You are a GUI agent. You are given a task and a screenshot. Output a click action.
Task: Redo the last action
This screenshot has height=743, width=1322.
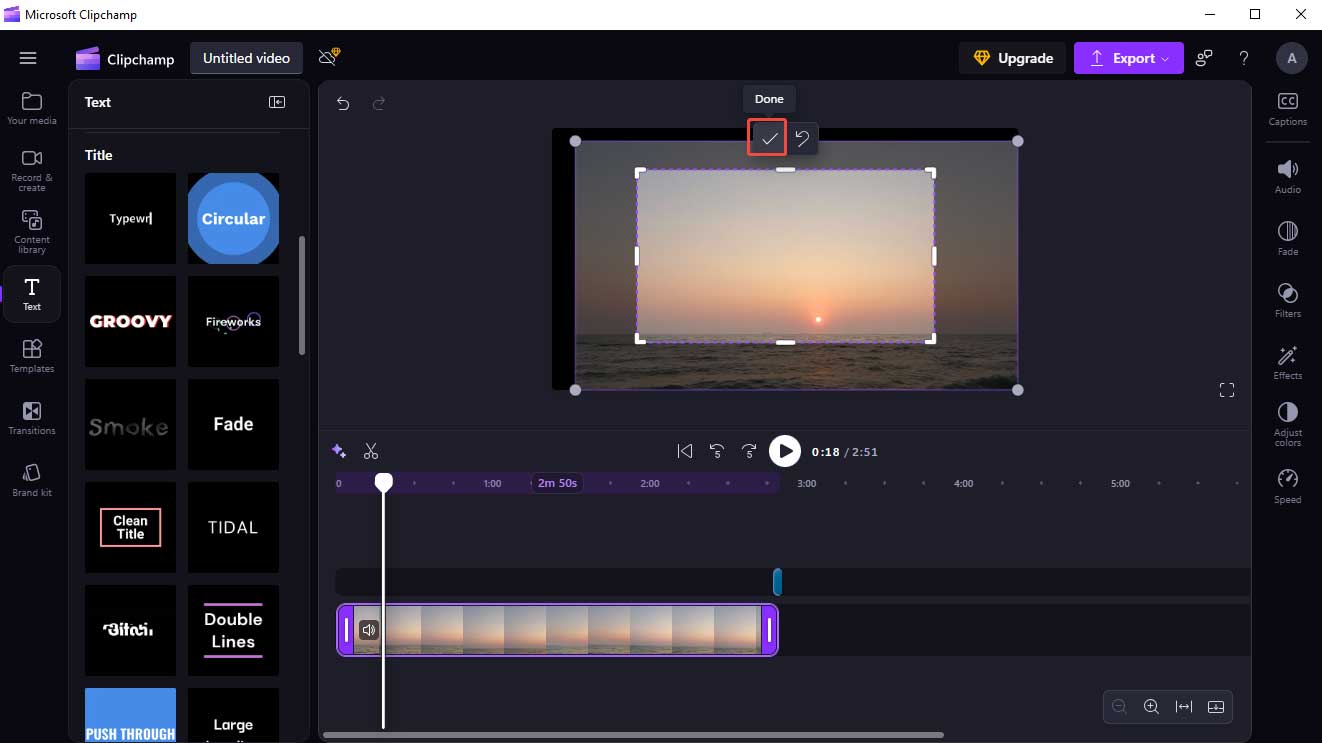tap(379, 103)
